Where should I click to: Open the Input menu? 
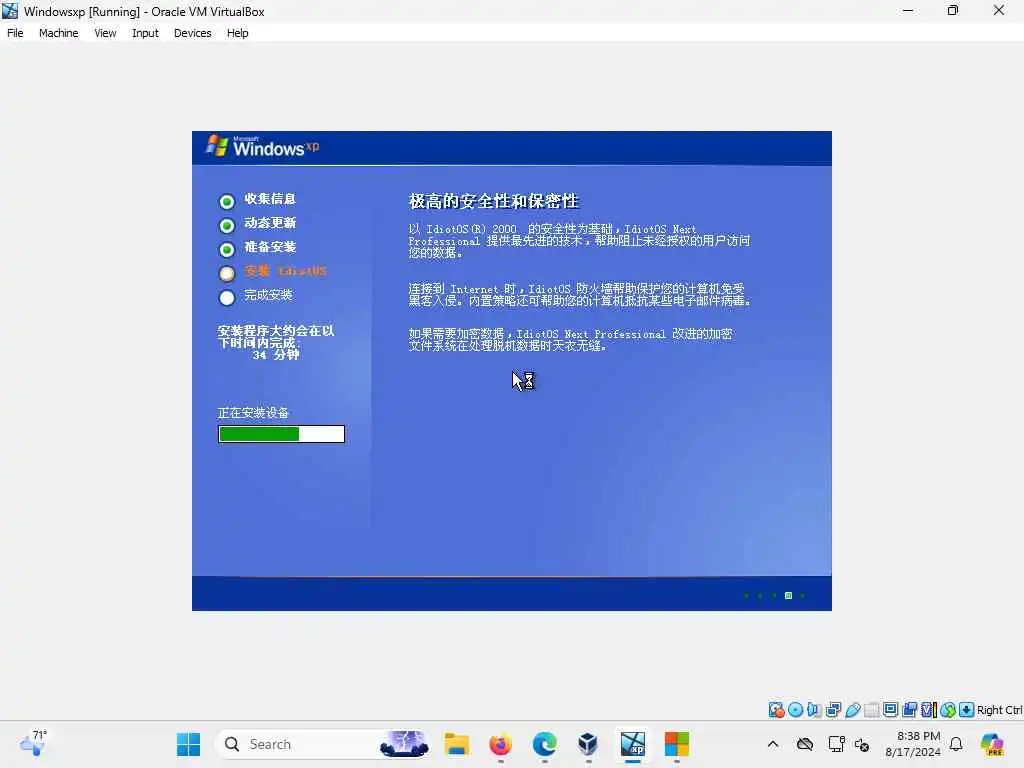[145, 33]
